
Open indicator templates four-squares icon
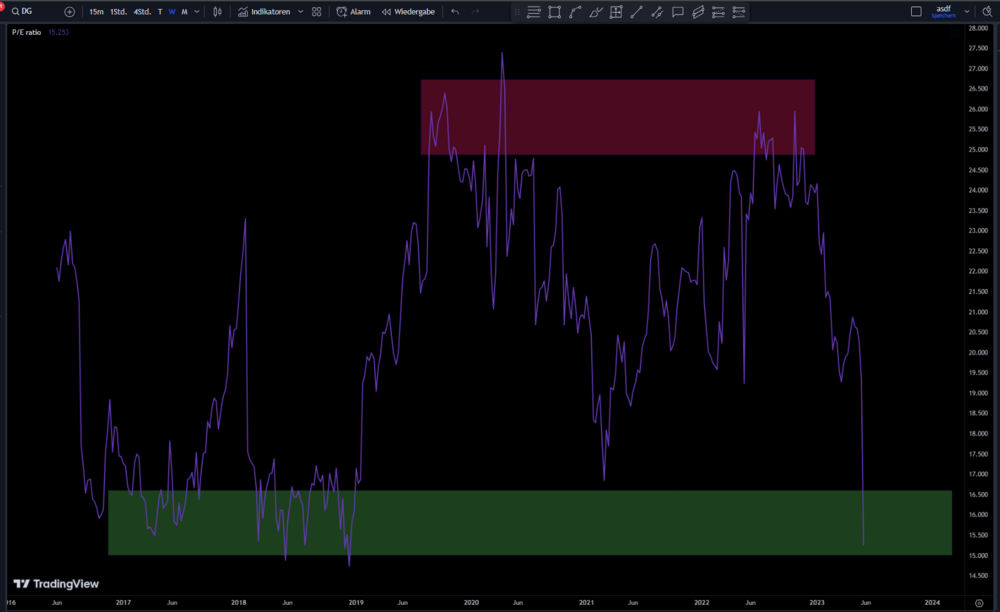[x=316, y=11]
